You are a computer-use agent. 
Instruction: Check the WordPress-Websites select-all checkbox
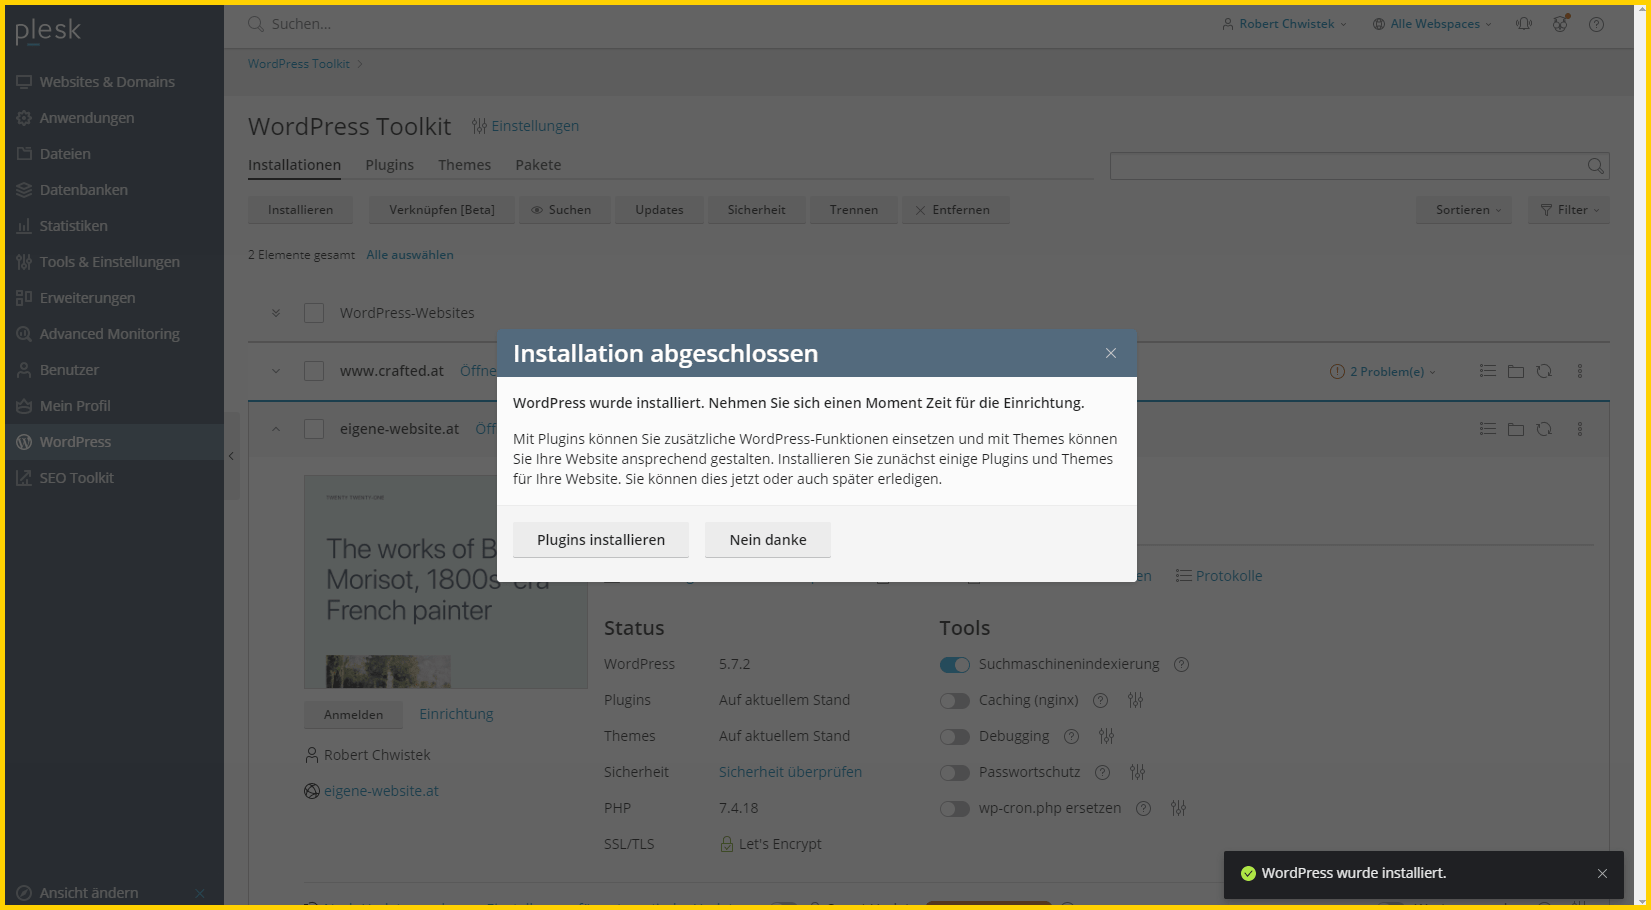pos(314,313)
